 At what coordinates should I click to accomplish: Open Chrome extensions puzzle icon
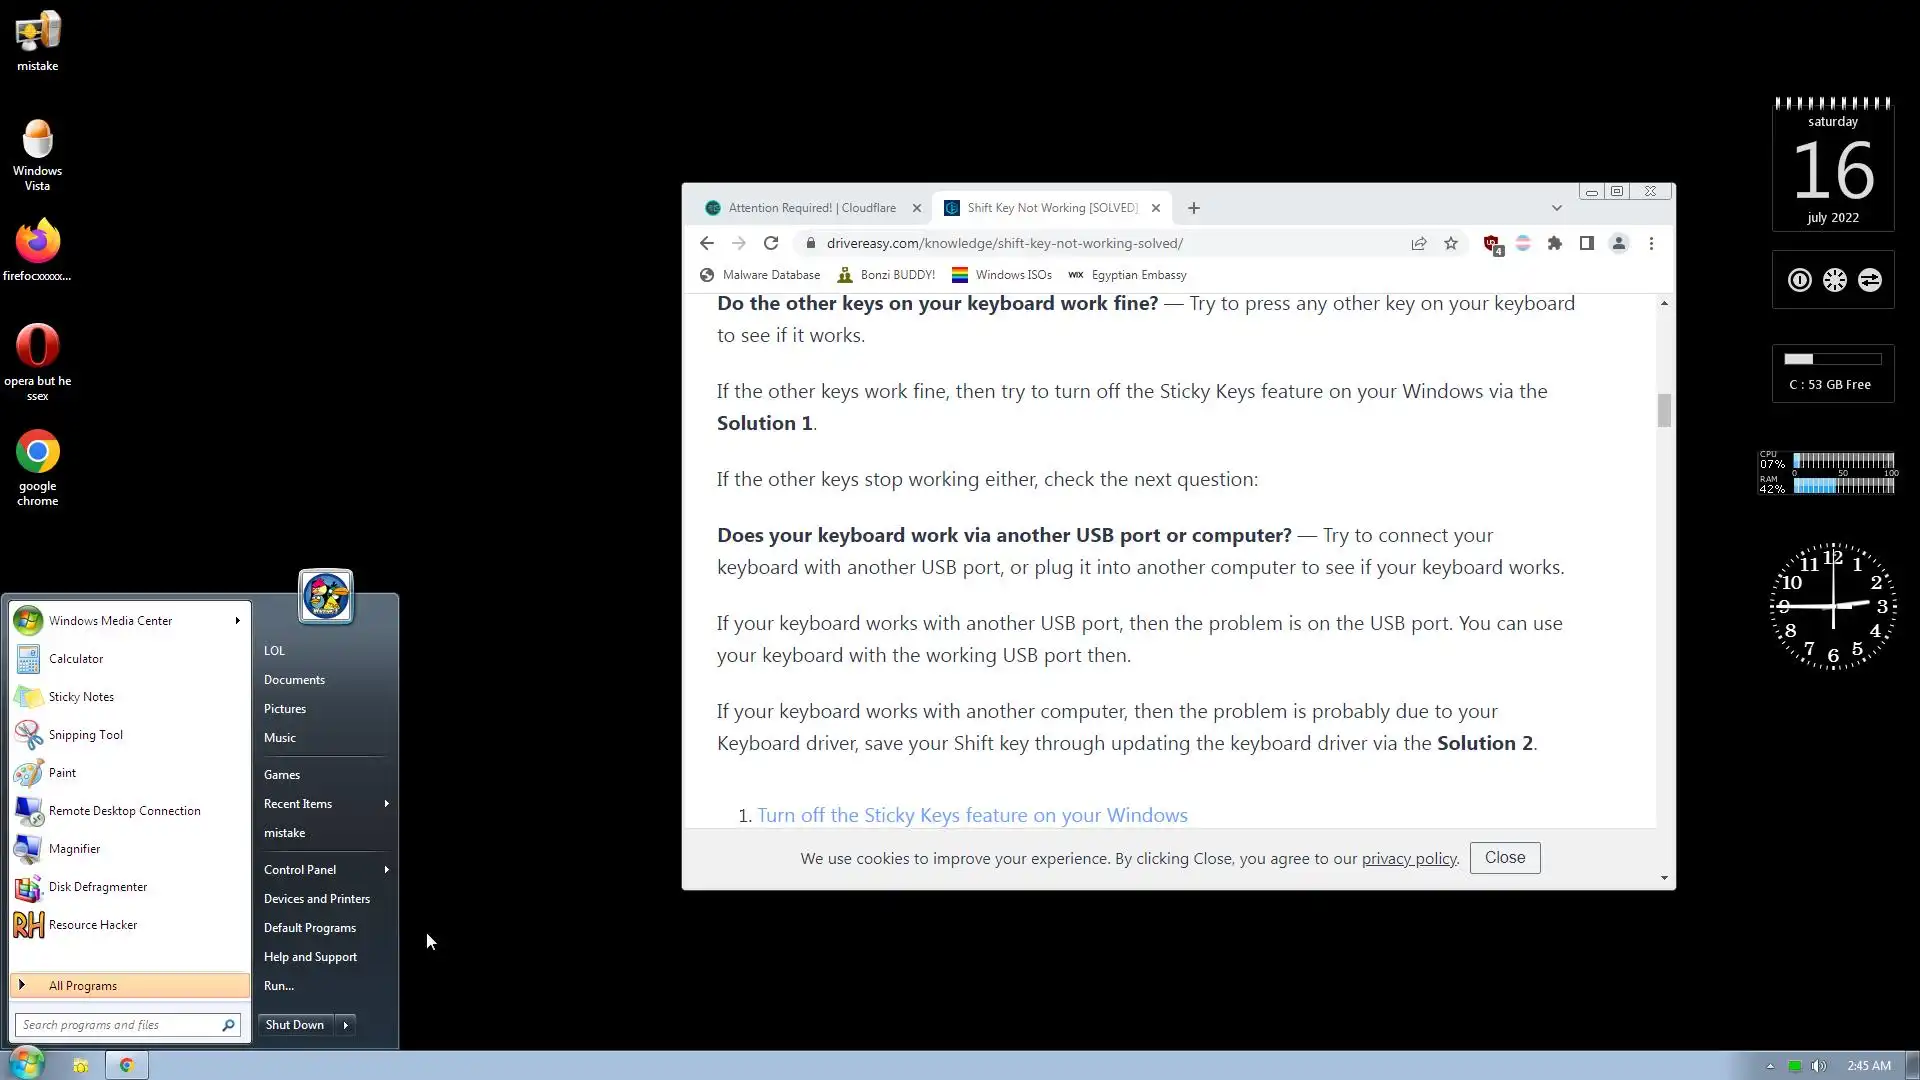(x=1554, y=243)
